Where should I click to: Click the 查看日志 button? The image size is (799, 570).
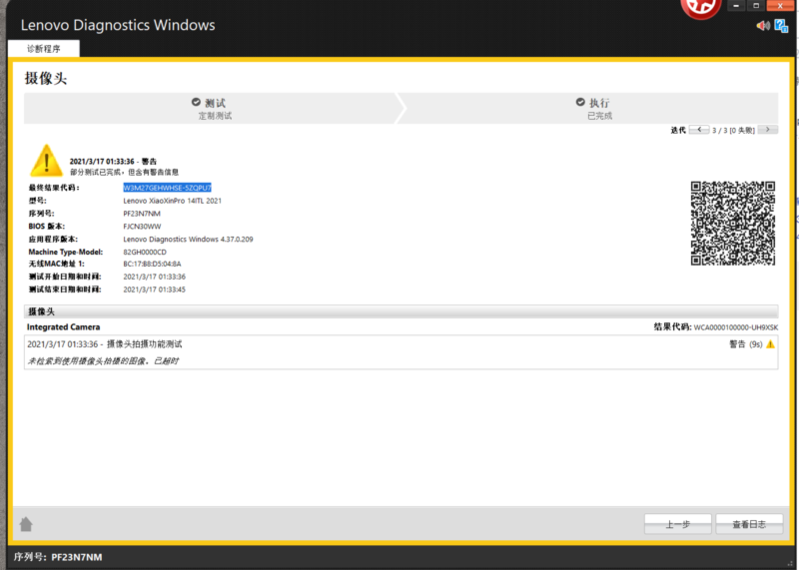749,524
